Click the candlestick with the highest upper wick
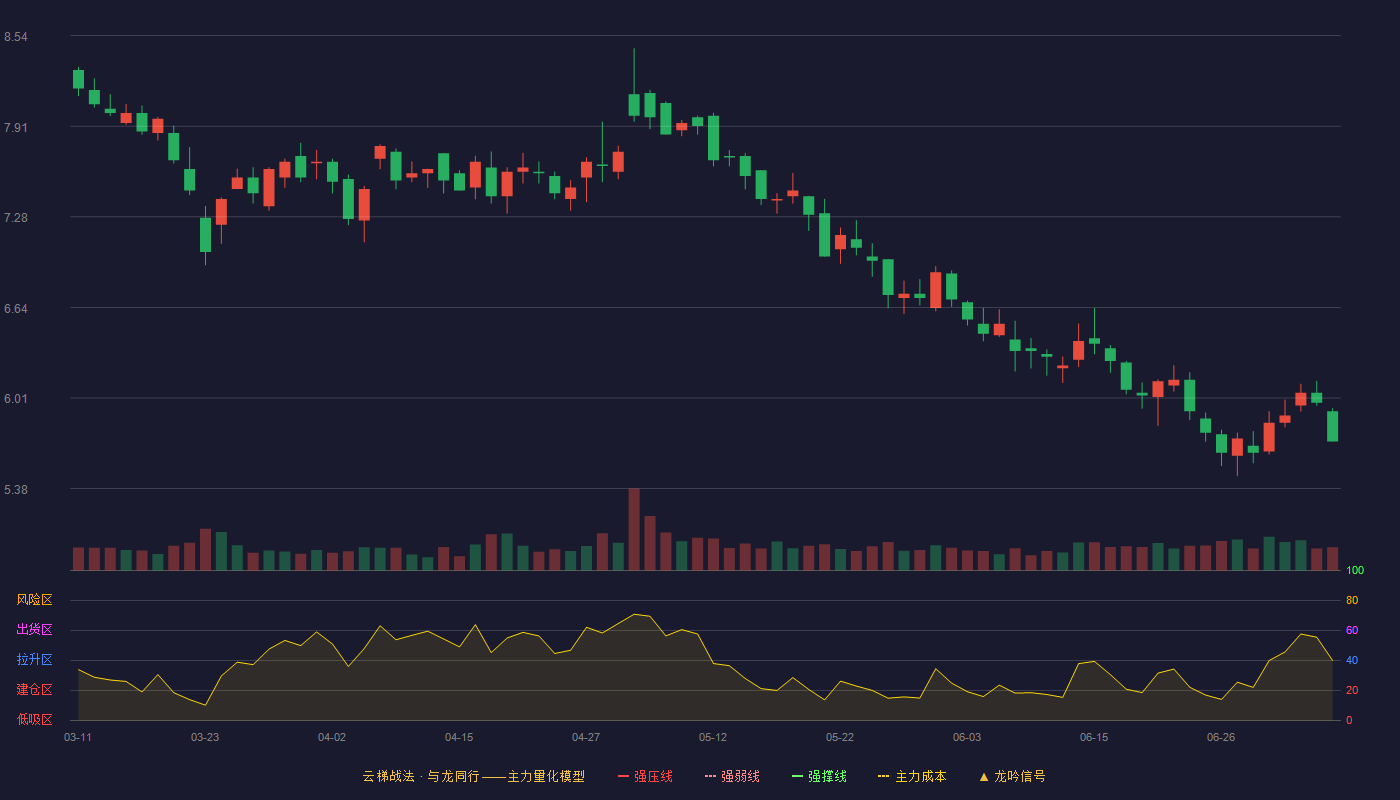1400x800 pixels. 634,105
